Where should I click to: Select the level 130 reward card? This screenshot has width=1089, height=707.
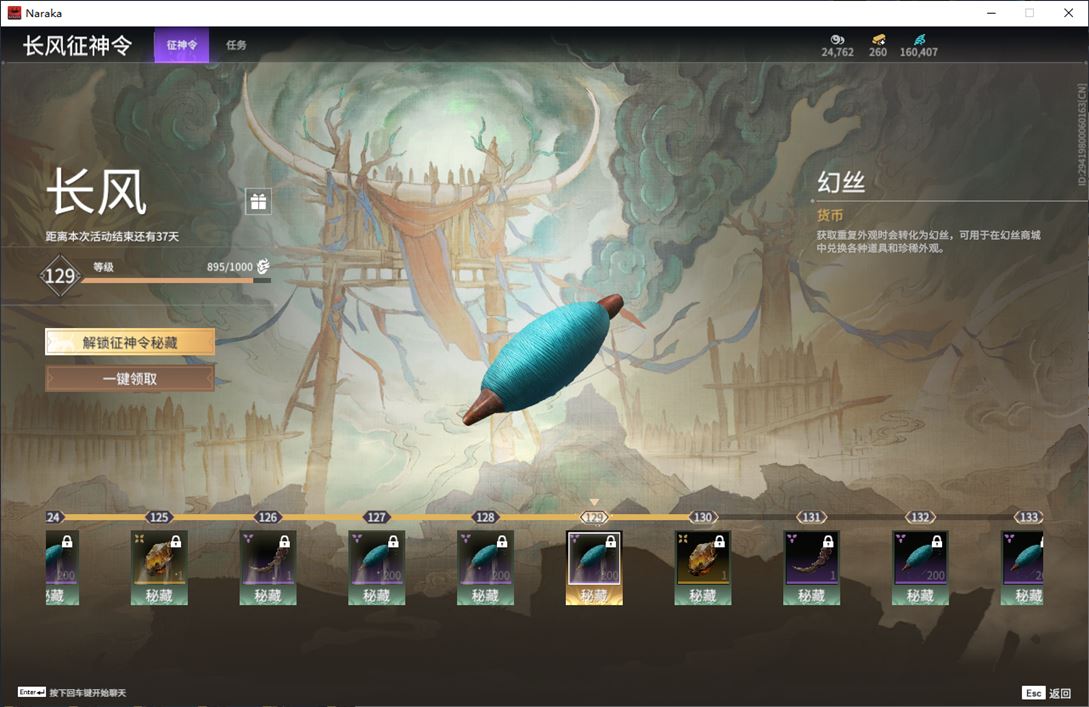[x=703, y=567]
